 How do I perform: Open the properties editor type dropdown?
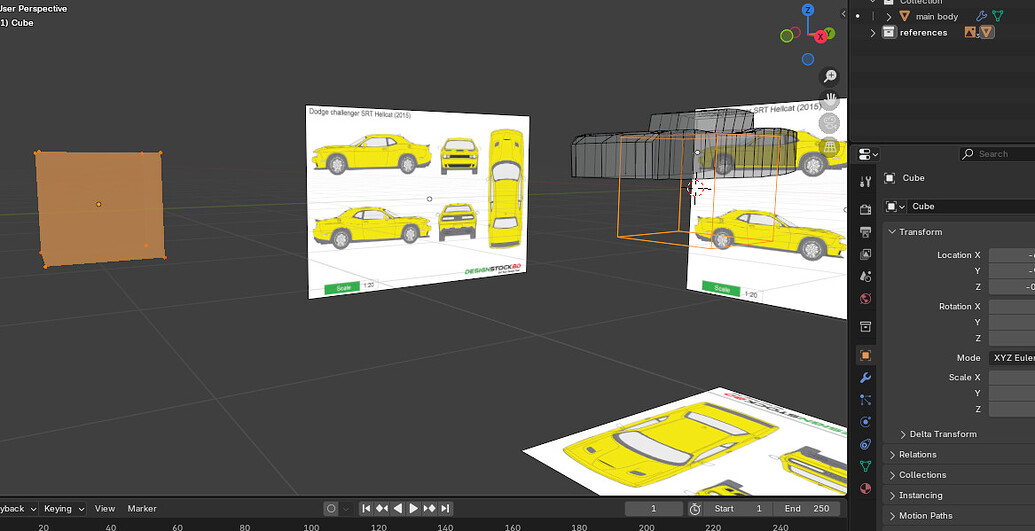pyautogui.click(x=868, y=154)
